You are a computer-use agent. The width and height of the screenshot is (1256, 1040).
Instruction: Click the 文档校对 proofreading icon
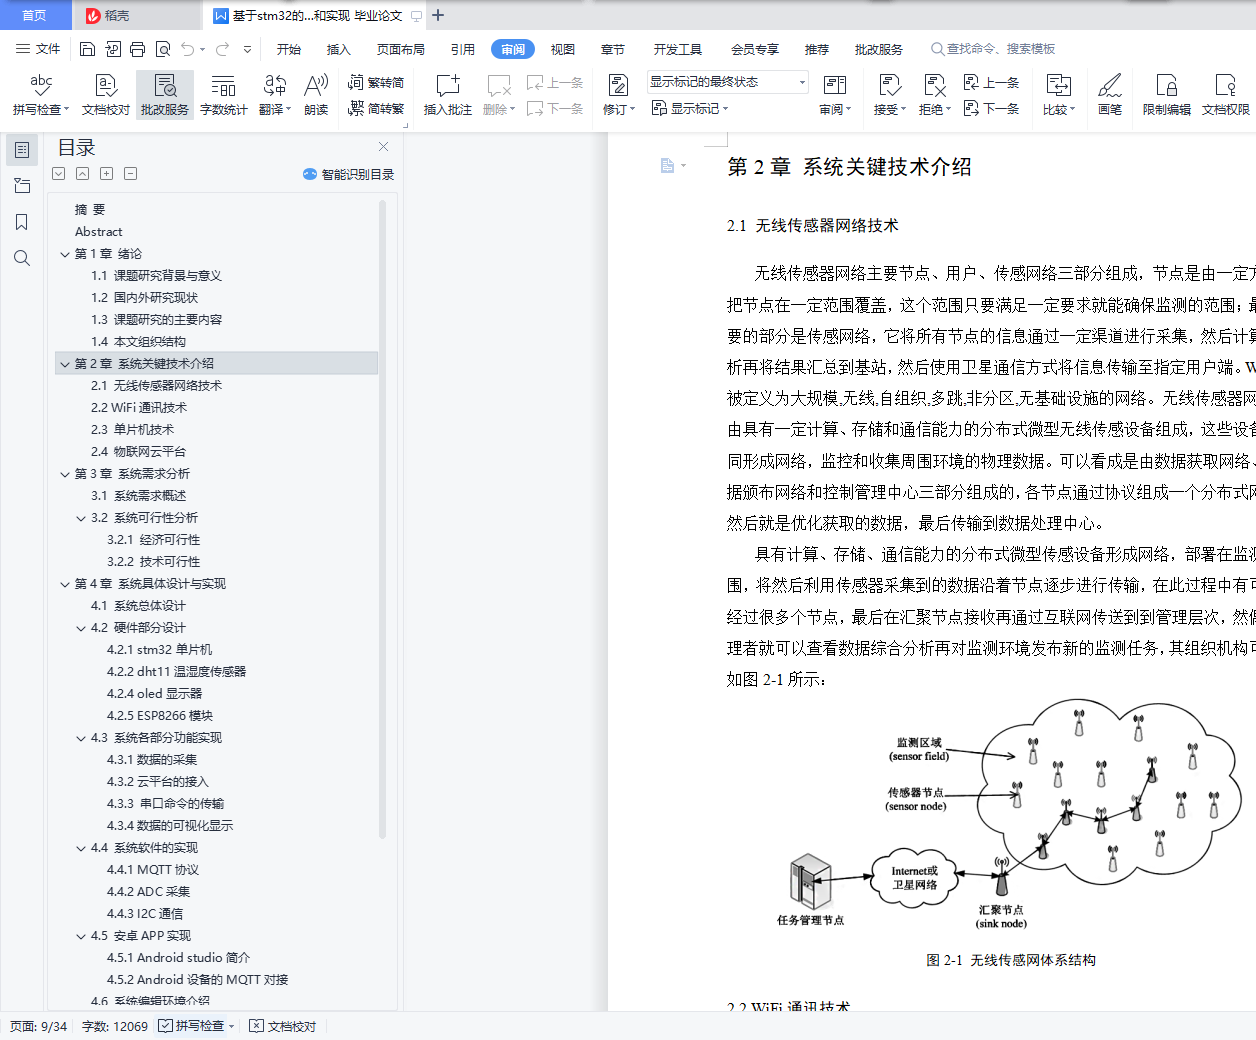(105, 95)
